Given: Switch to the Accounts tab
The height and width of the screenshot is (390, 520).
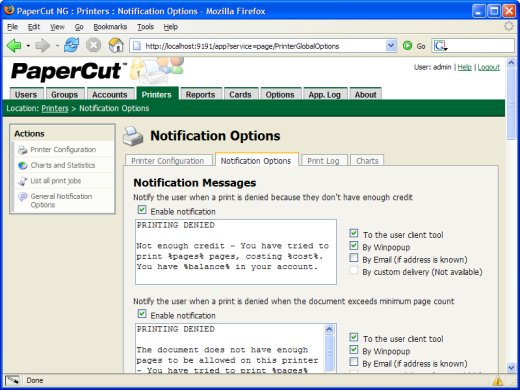Looking at the screenshot, I should click(x=110, y=95).
